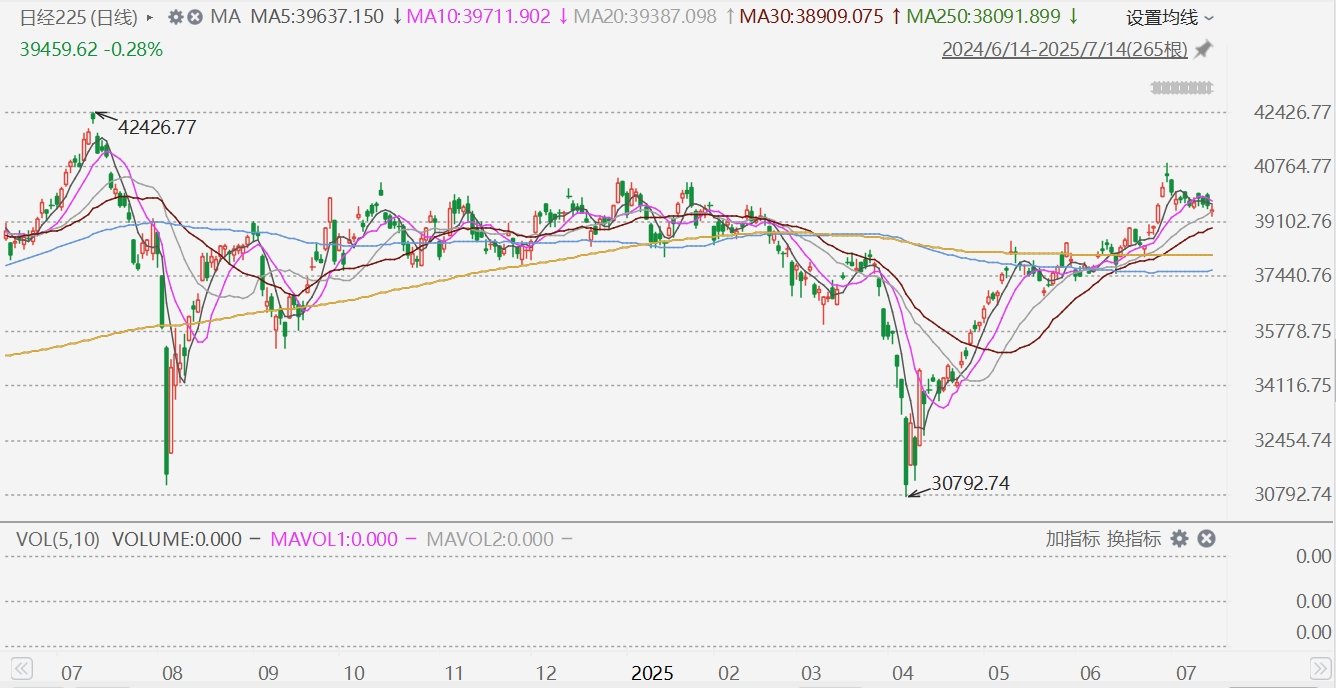
Task: Click the VOLUME:0.000 label
Action: pos(177,539)
